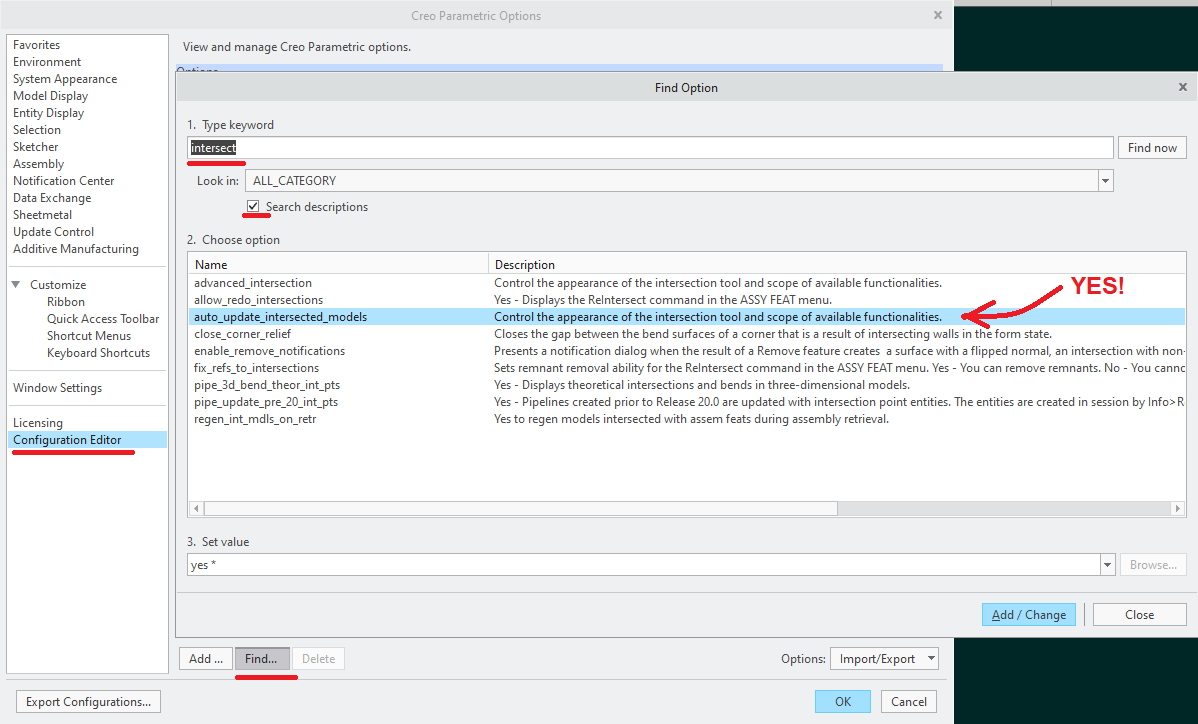Select the advanced_intersection option row
The image size is (1198, 724).
(255, 282)
